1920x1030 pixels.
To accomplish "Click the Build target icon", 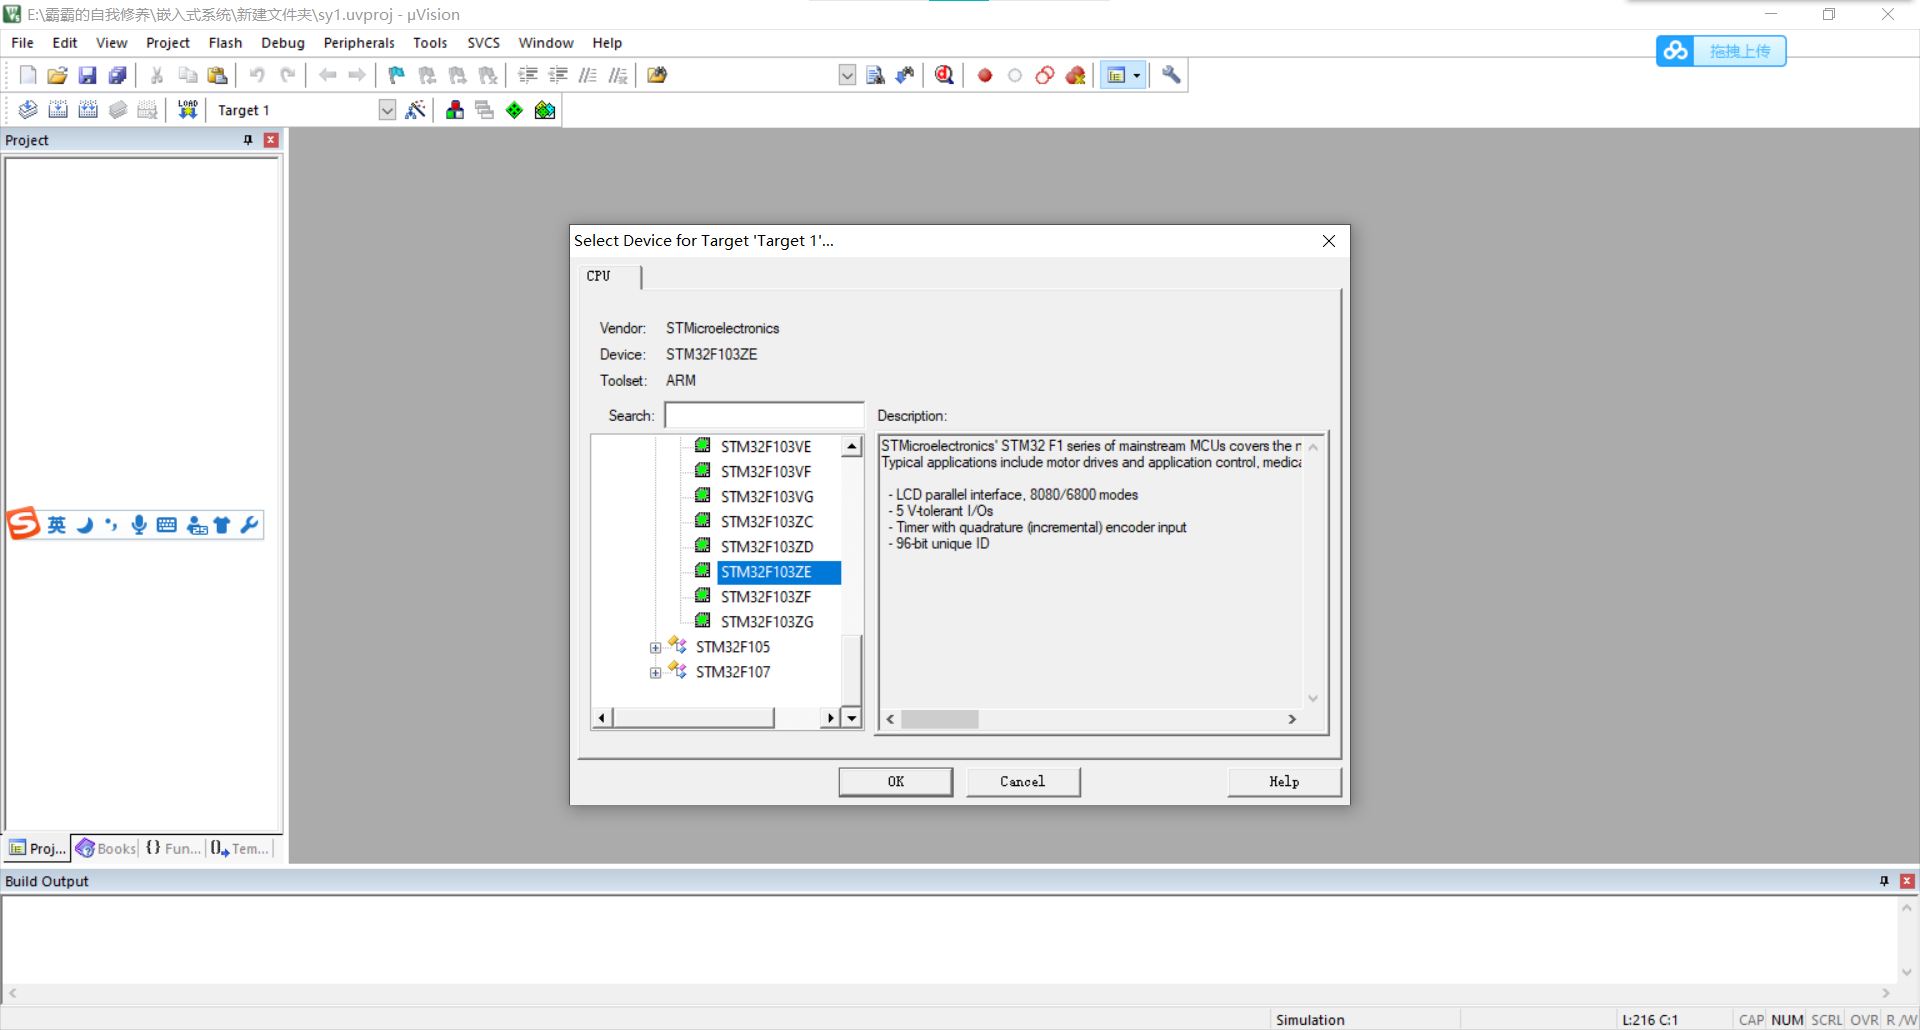I will click(x=58, y=110).
